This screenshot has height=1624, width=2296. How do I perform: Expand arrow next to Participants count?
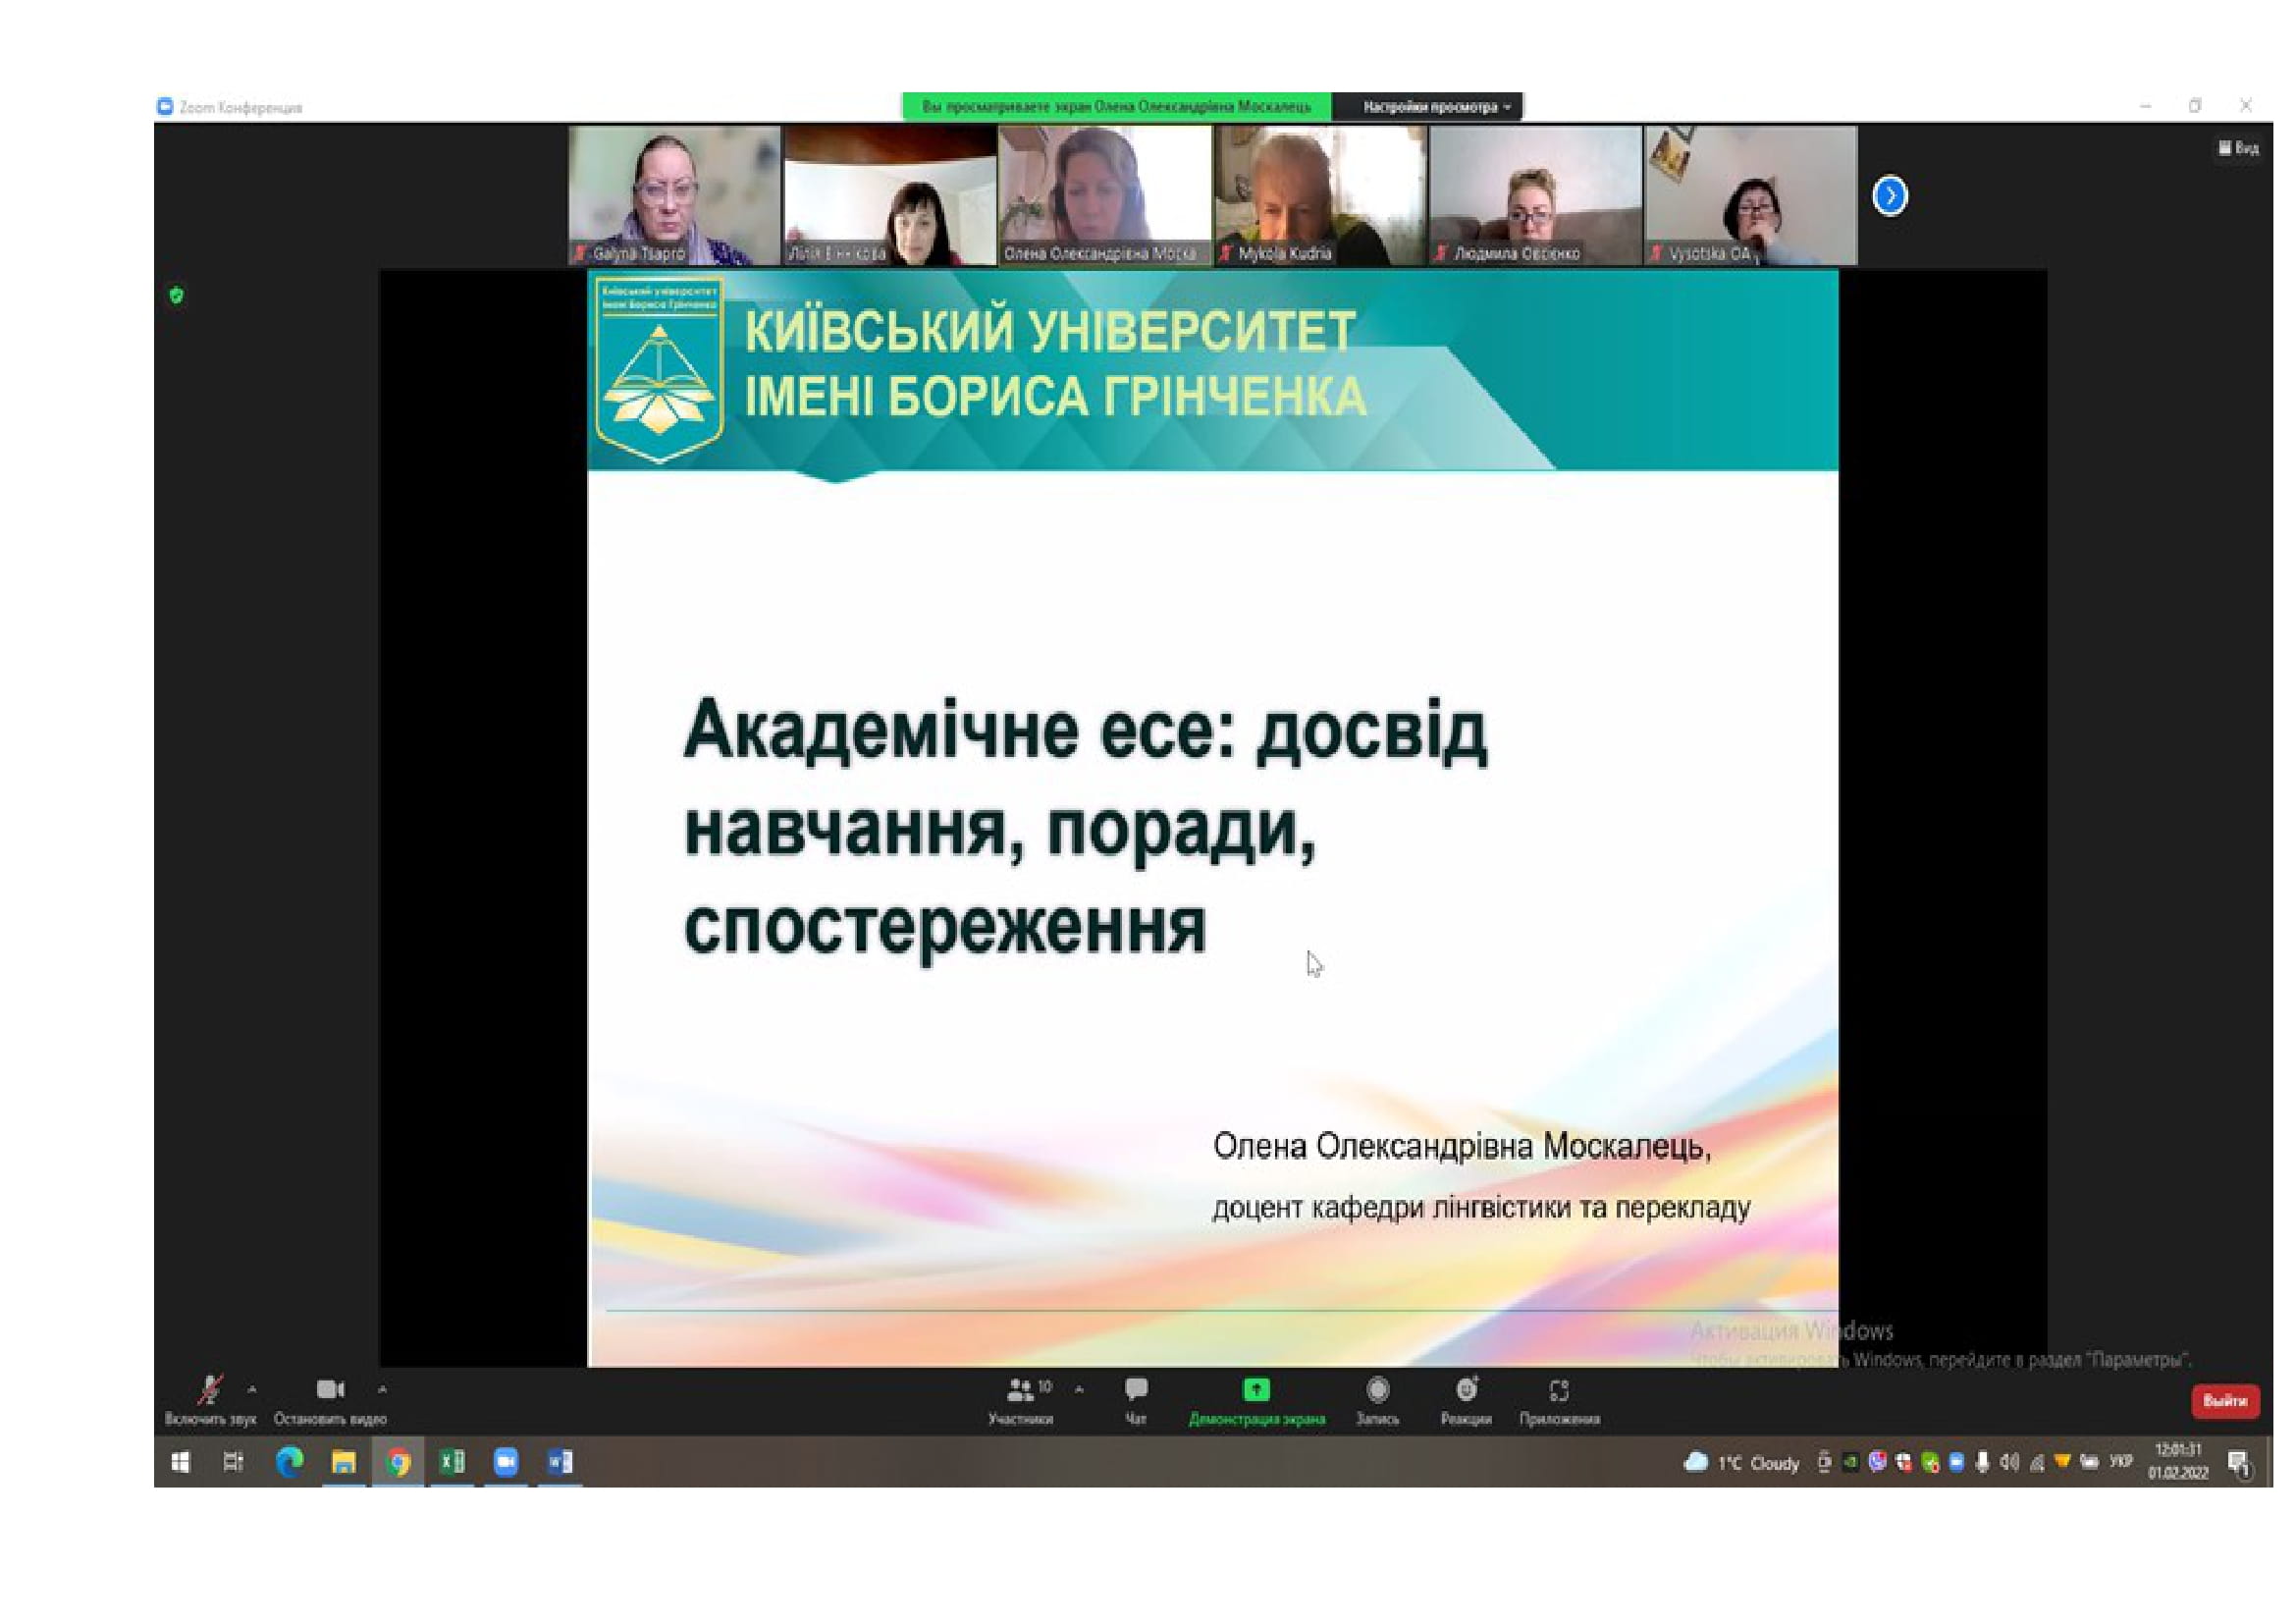click(1079, 1389)
